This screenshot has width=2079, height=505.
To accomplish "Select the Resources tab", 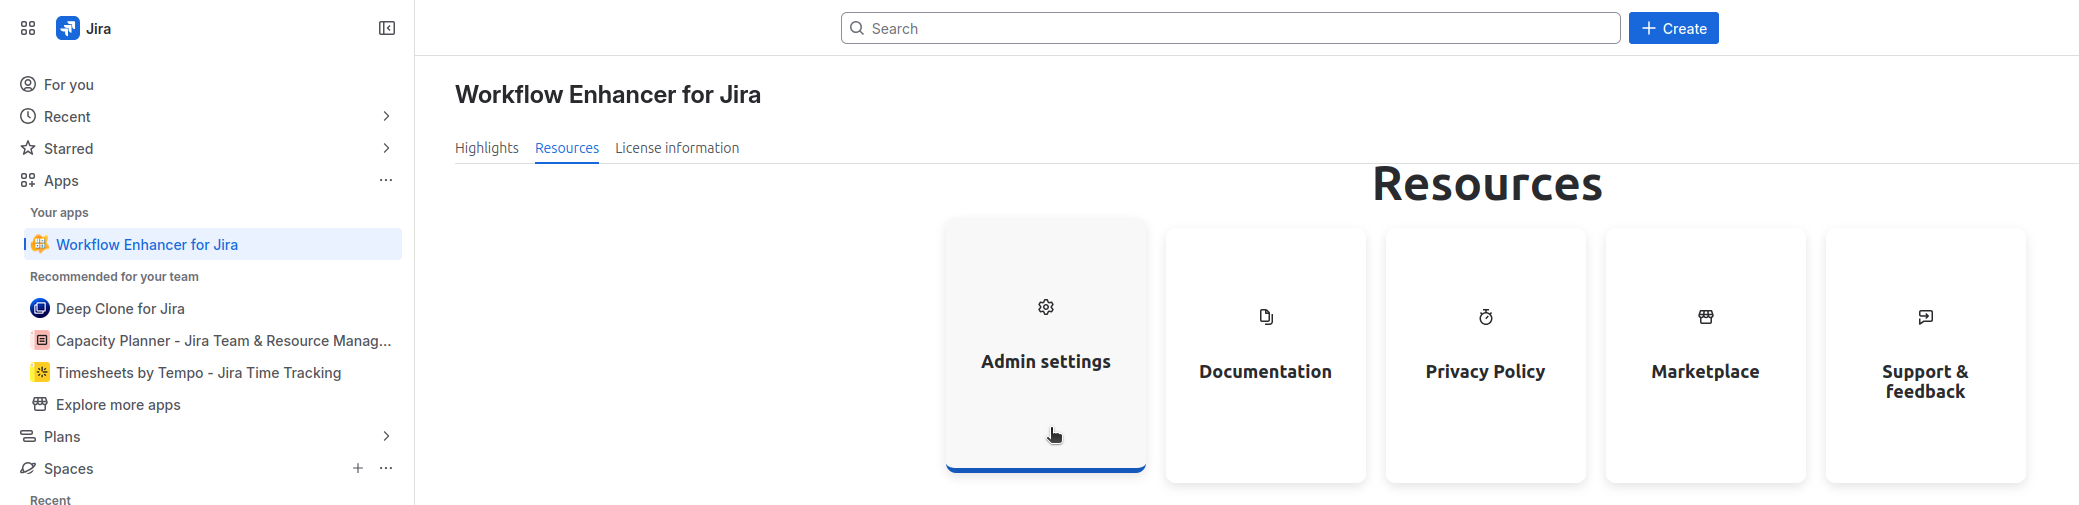I will 567,148.
